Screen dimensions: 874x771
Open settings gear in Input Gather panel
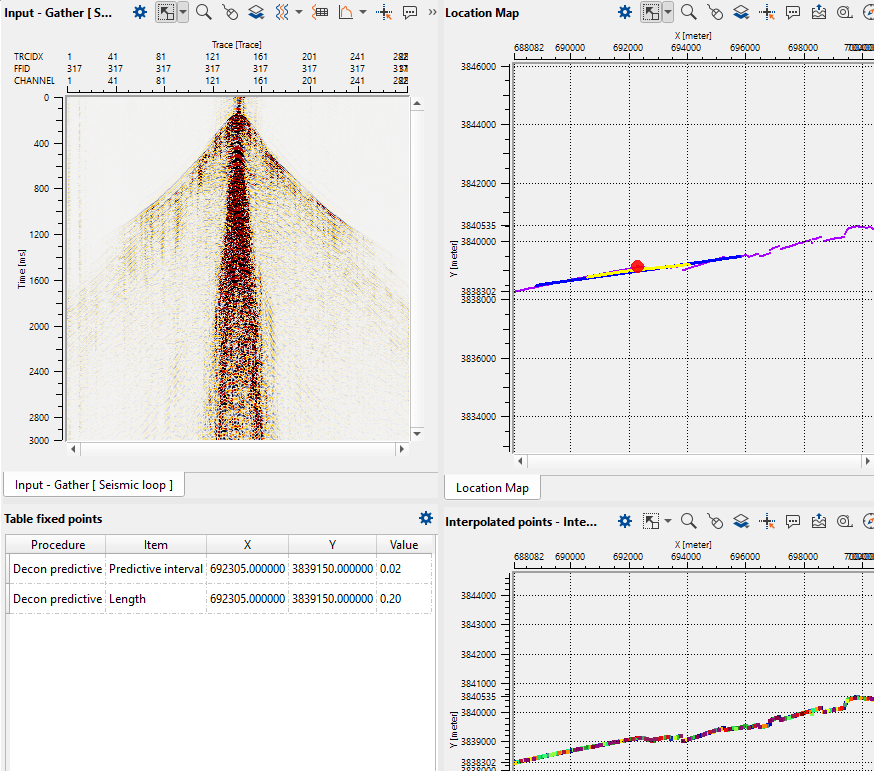pos(140,12)
